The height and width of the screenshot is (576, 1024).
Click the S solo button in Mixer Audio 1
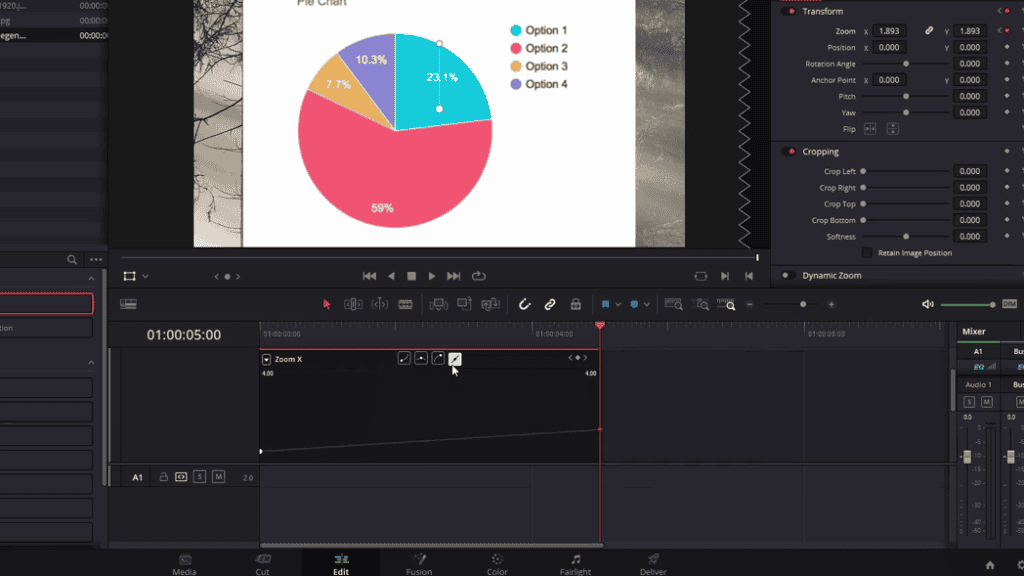point(969,402)
